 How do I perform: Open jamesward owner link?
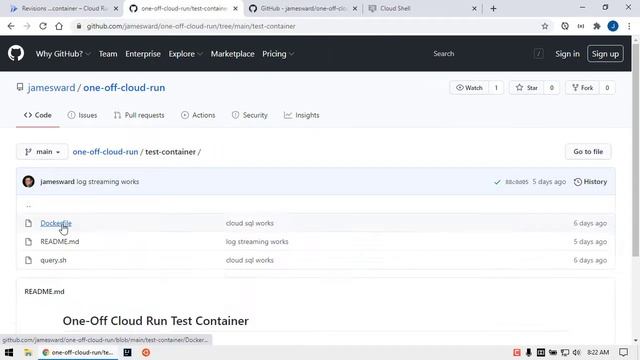pyautogui.click(x=51, y=88)
